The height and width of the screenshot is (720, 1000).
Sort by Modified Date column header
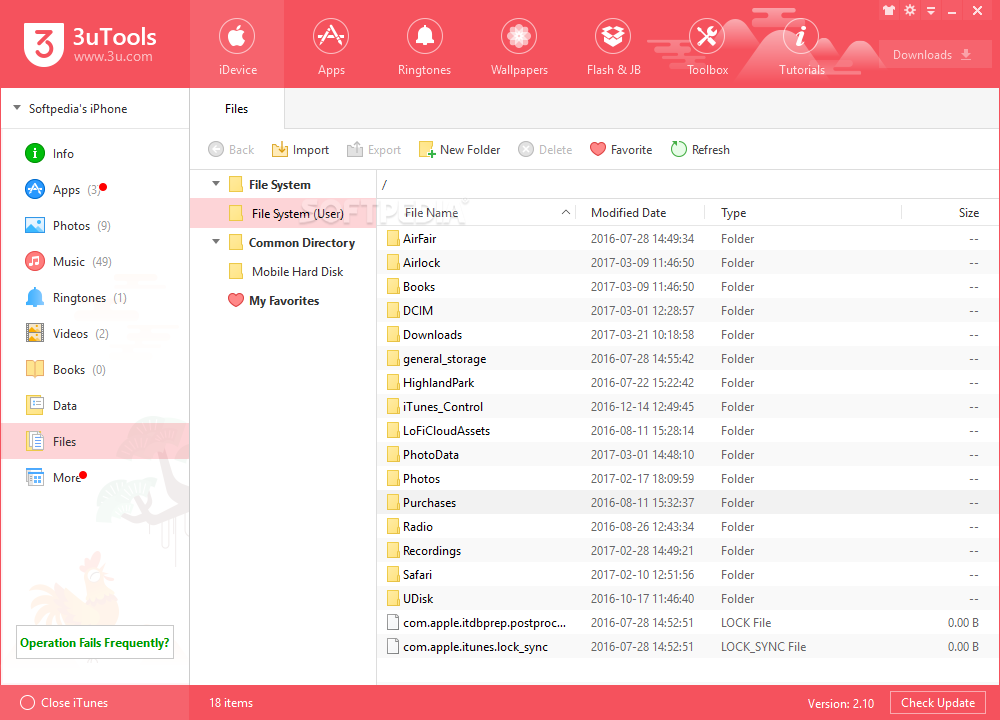[x=641, y=213]
